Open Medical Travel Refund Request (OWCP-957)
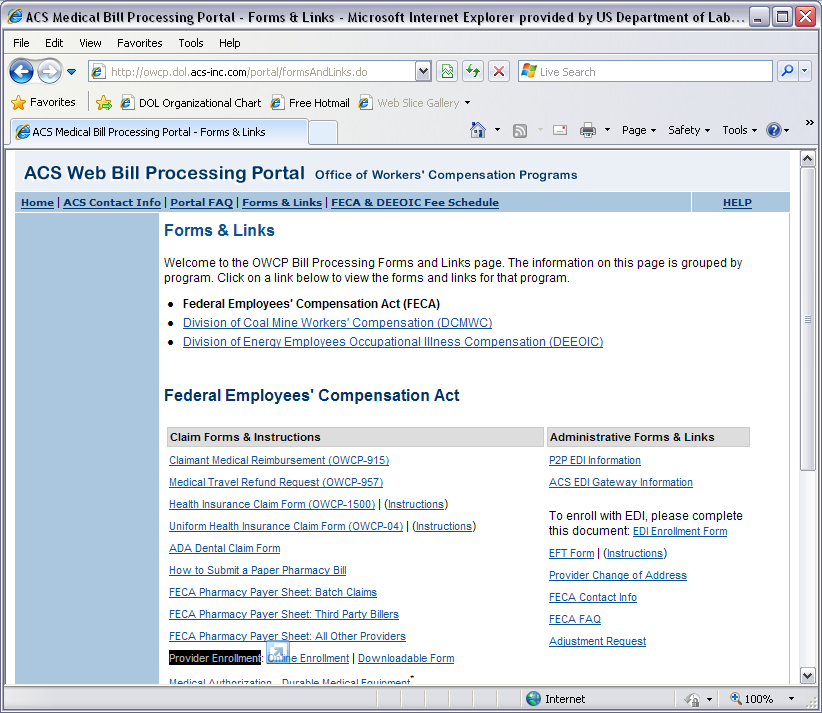 pyautogui.click(x=276, y=482)
